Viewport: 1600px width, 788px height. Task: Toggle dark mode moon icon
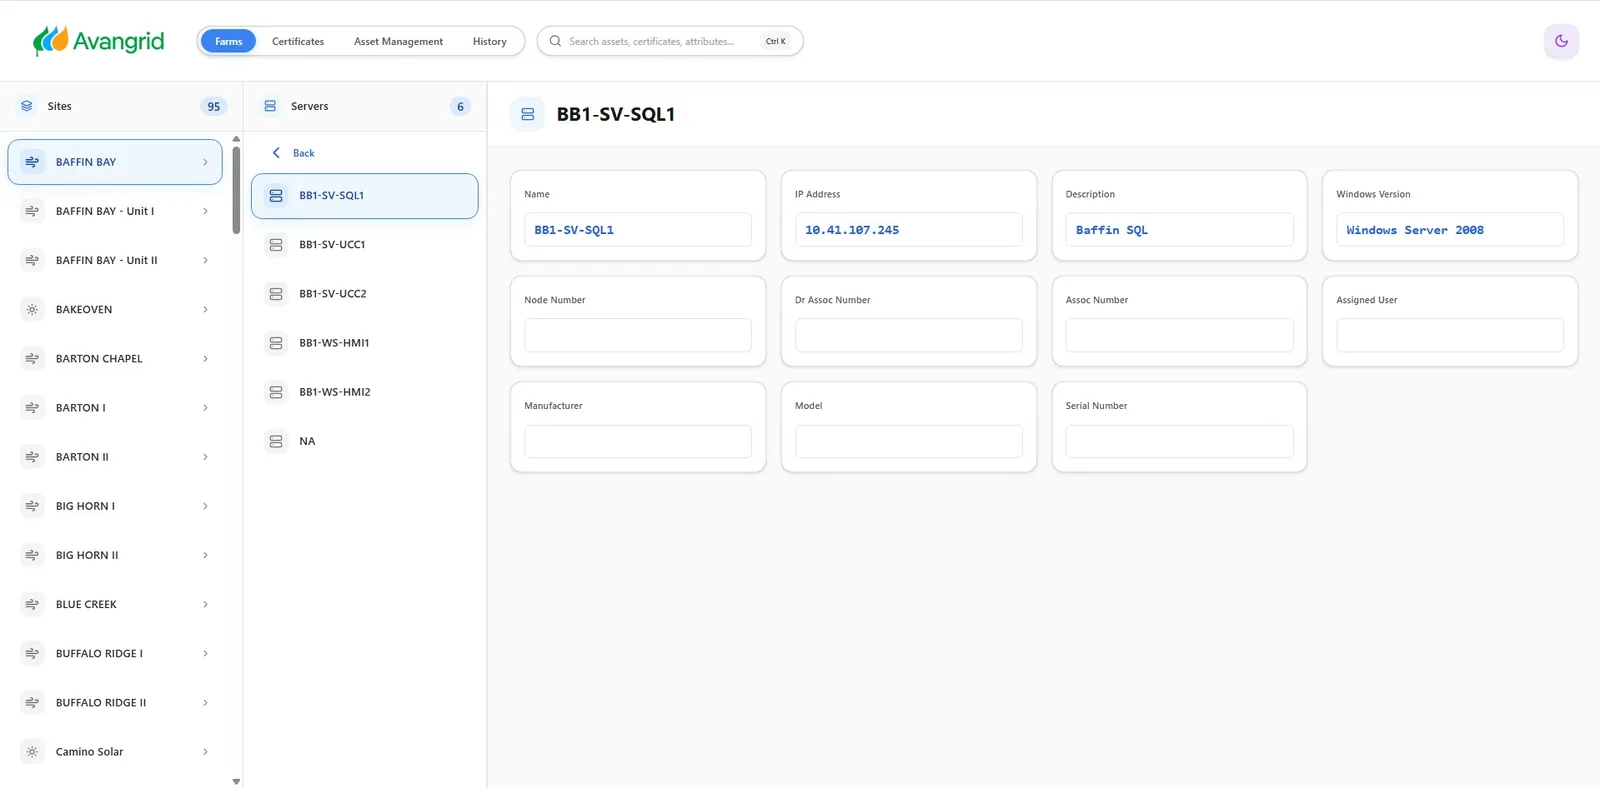pyautogui.click(x=1561, y=41)
